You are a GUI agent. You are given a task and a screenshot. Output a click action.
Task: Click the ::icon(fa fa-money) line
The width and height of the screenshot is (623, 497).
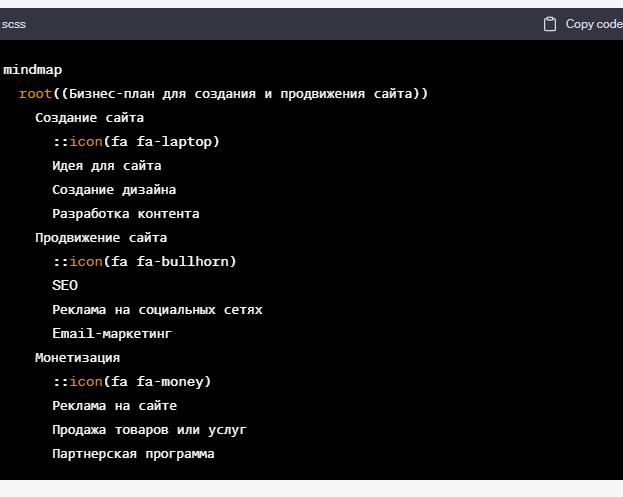132,382
